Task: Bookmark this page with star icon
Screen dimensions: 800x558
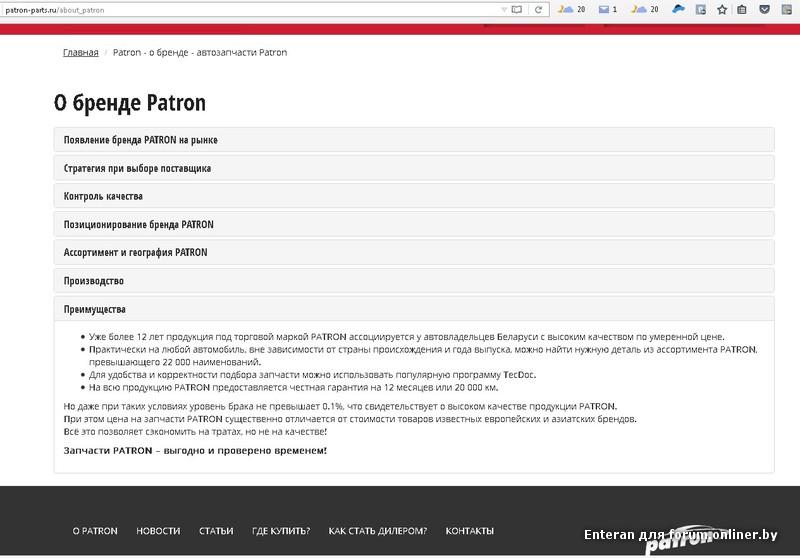Action: pyautogui.click(x=722, y=9)
